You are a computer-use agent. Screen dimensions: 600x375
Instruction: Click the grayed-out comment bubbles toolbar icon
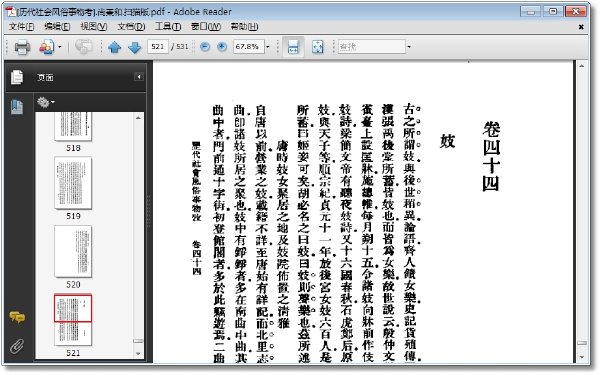(x=83, y=47)
